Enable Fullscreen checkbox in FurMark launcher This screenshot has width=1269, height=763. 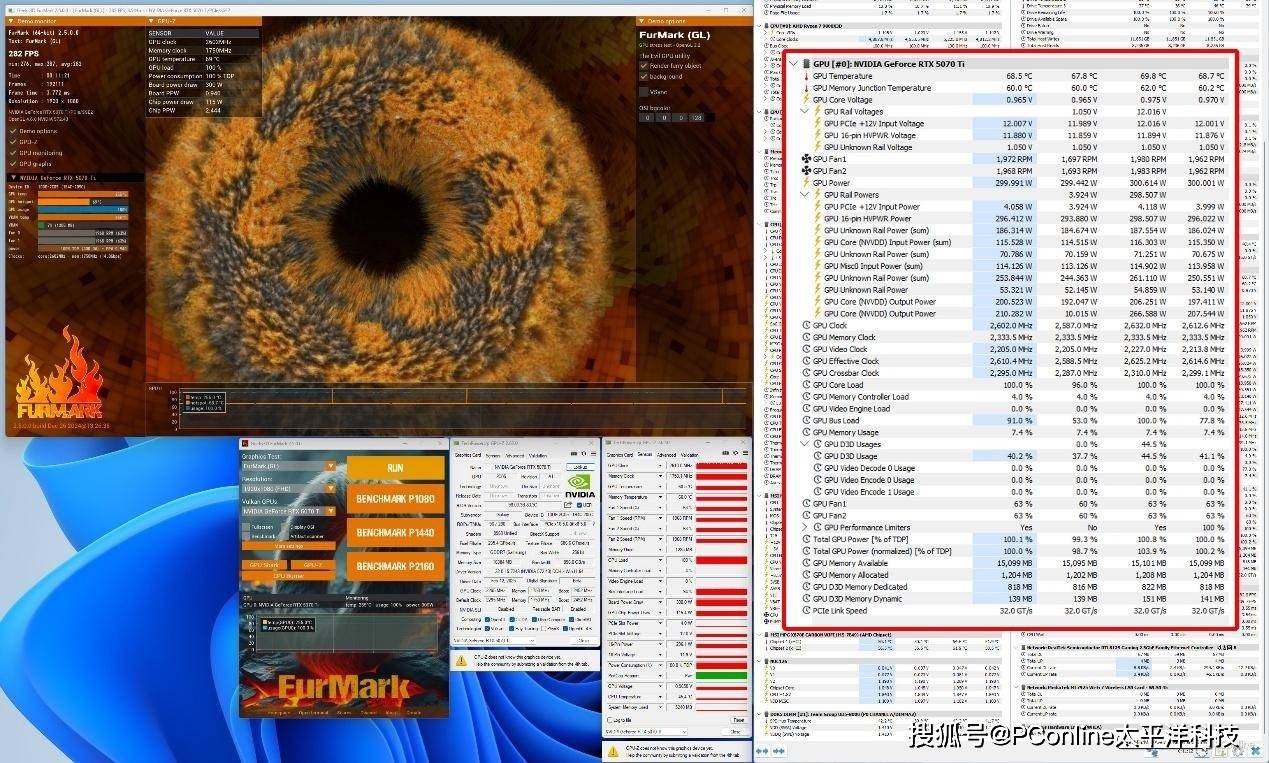(x=246, y=527)
